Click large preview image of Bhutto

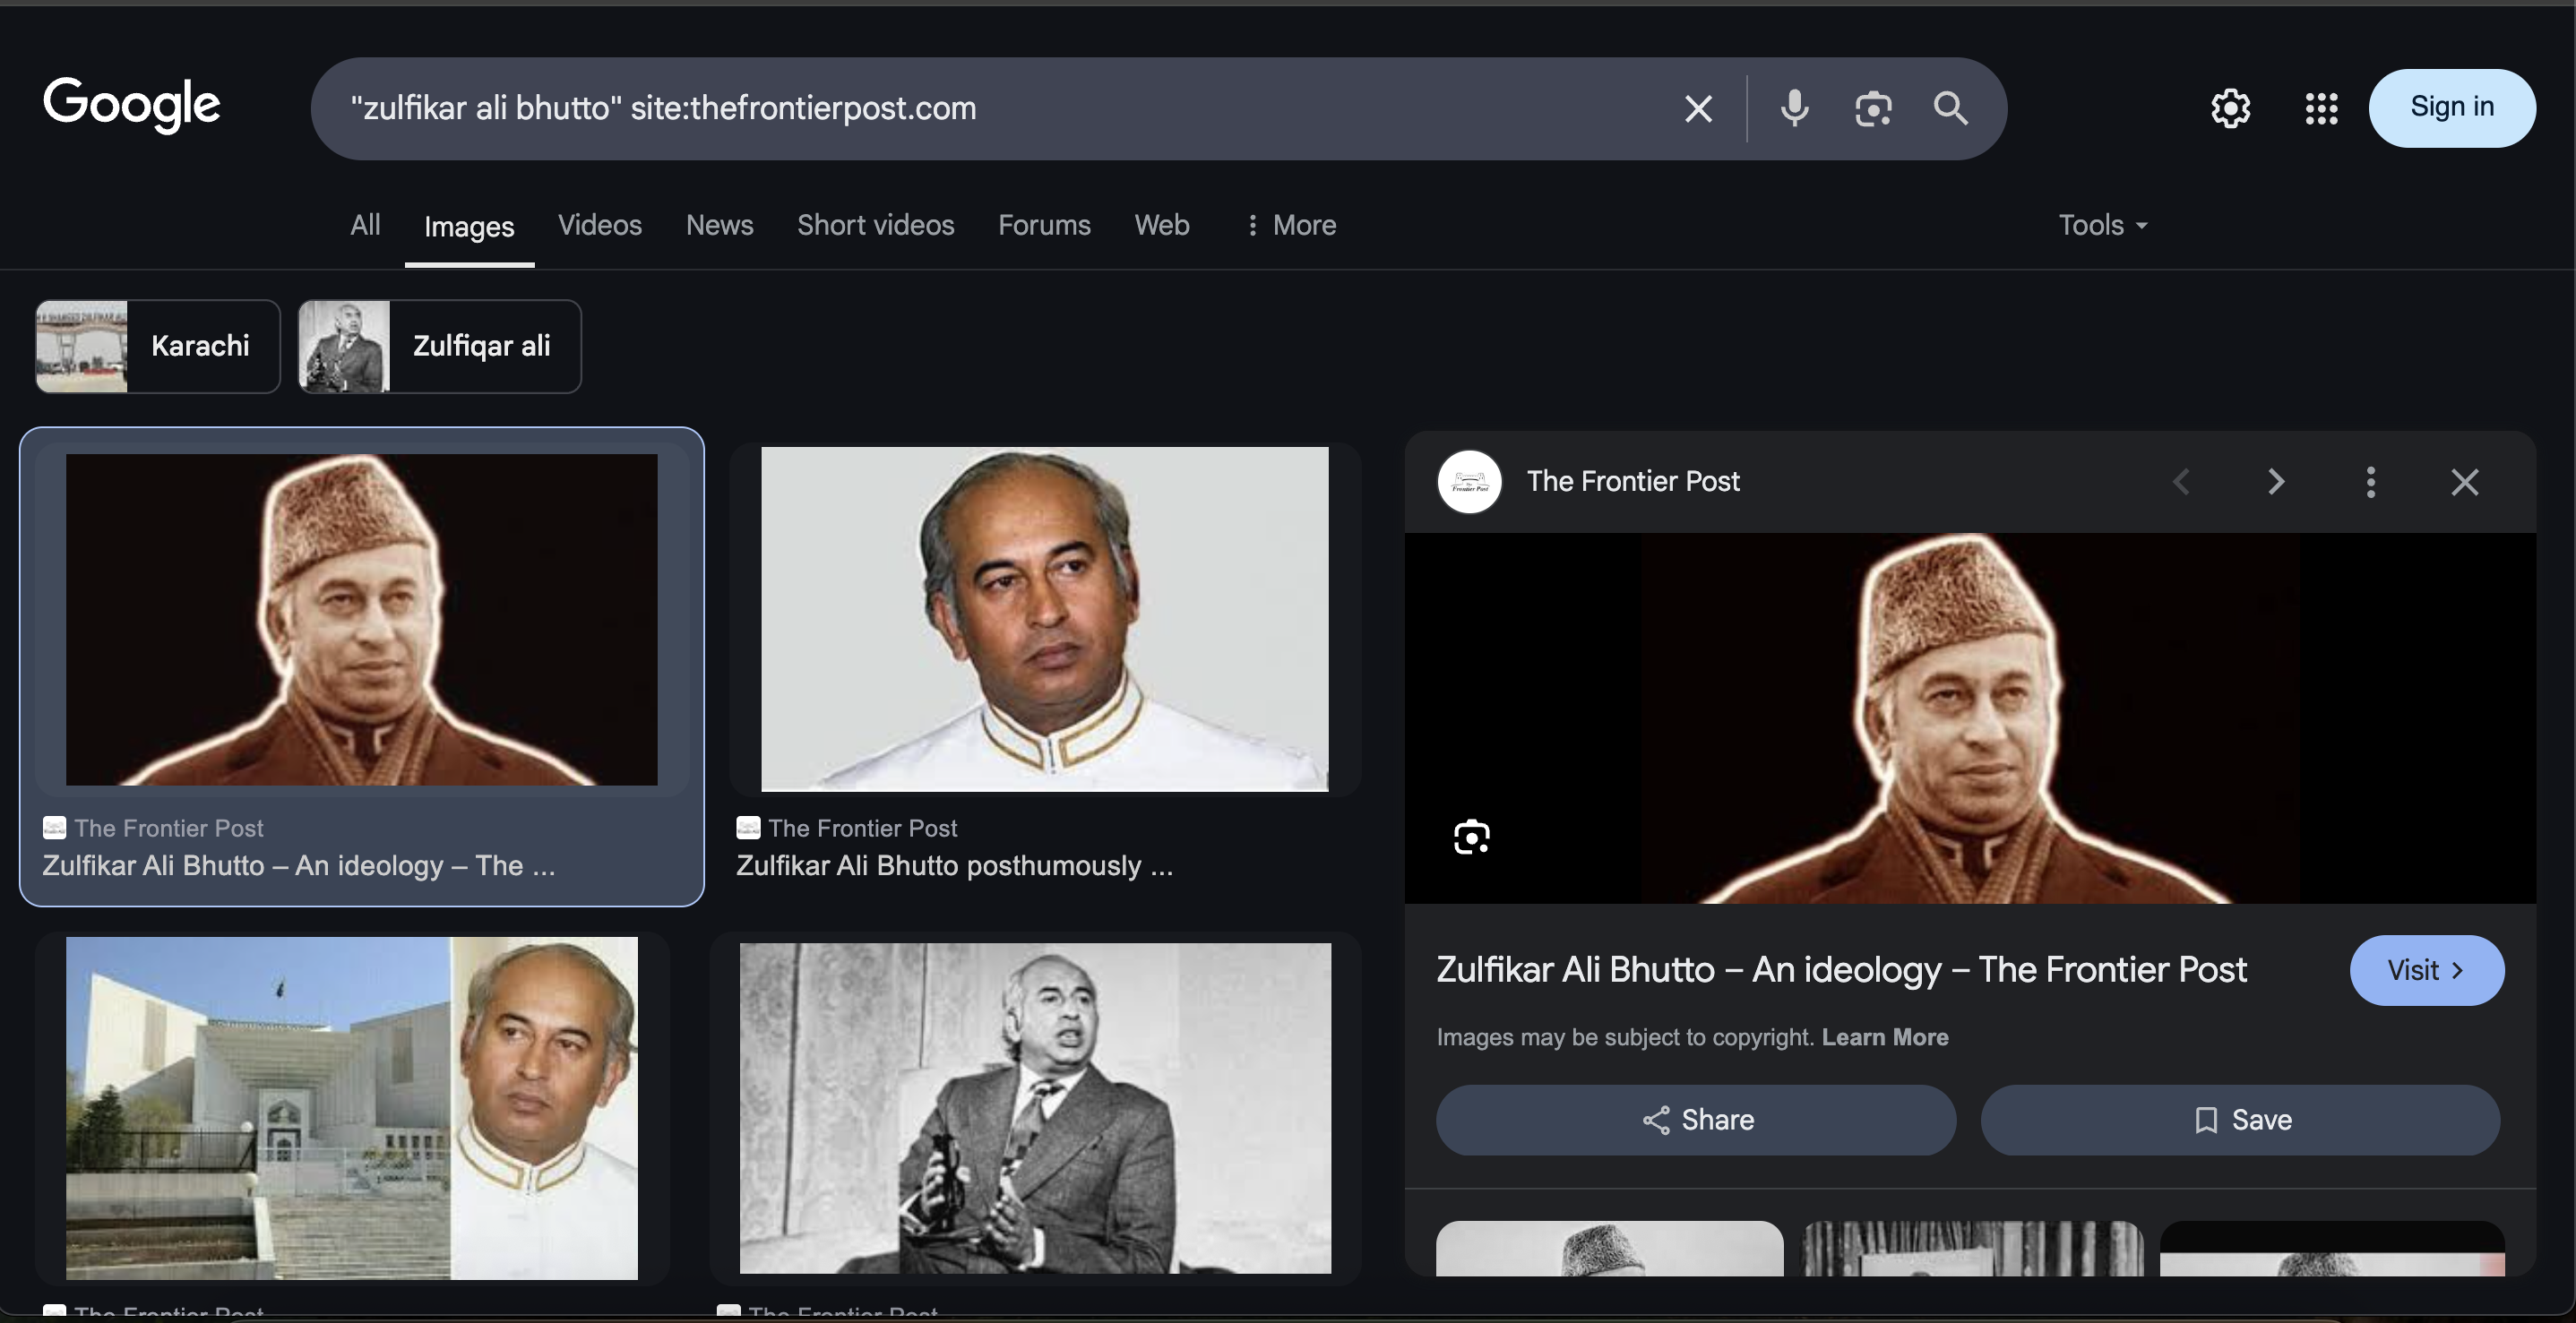1969,718
